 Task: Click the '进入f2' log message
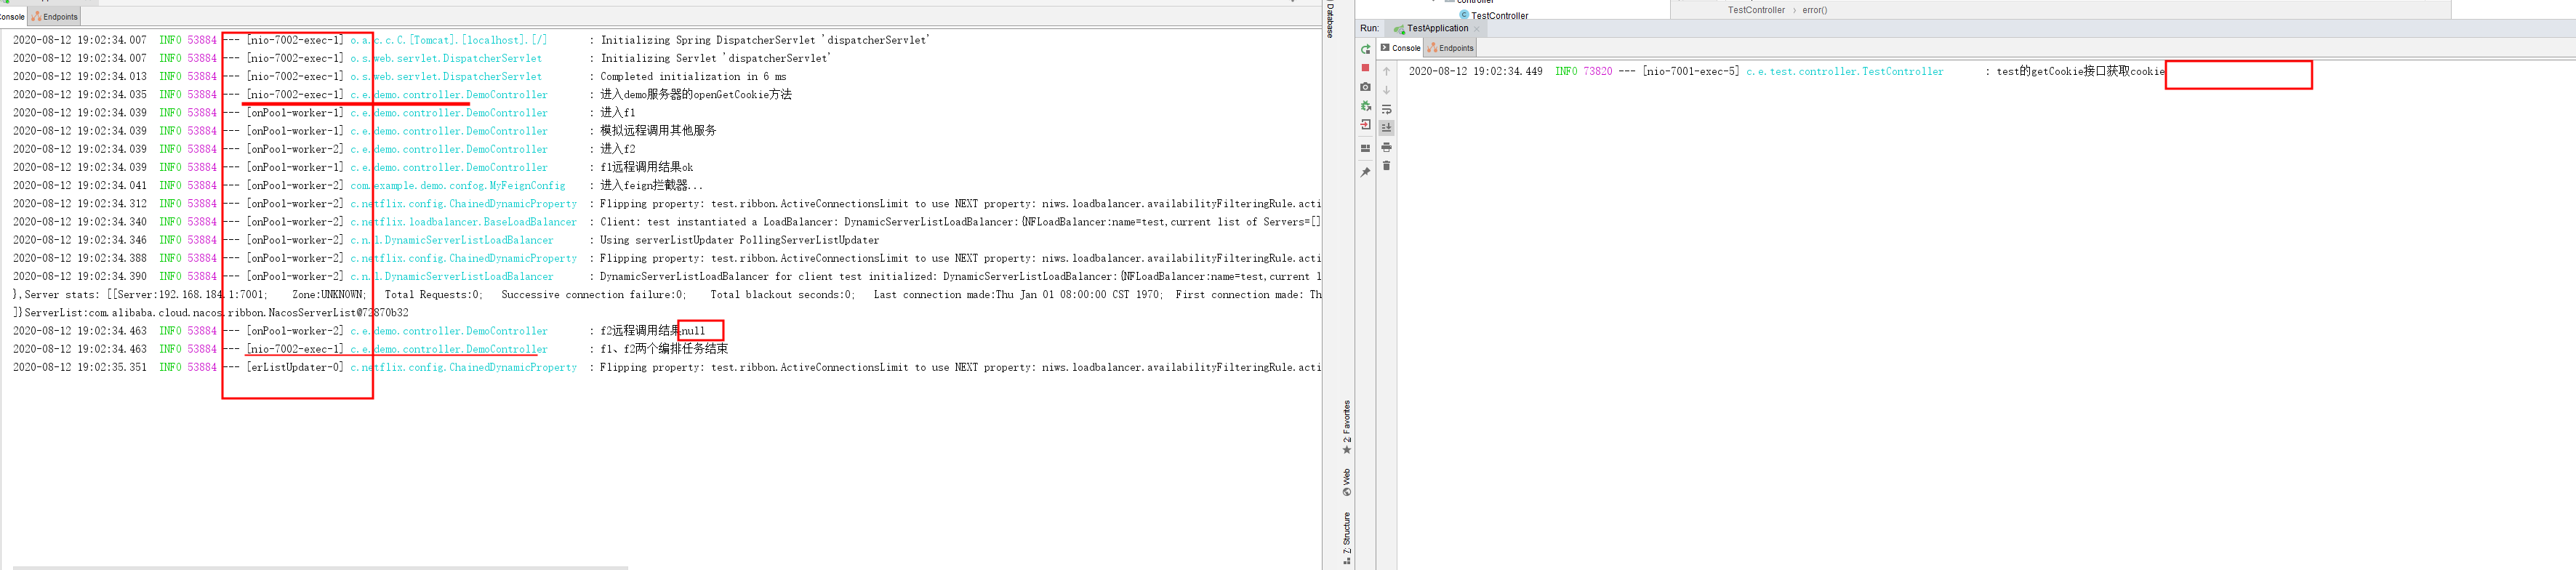(618, 149)
